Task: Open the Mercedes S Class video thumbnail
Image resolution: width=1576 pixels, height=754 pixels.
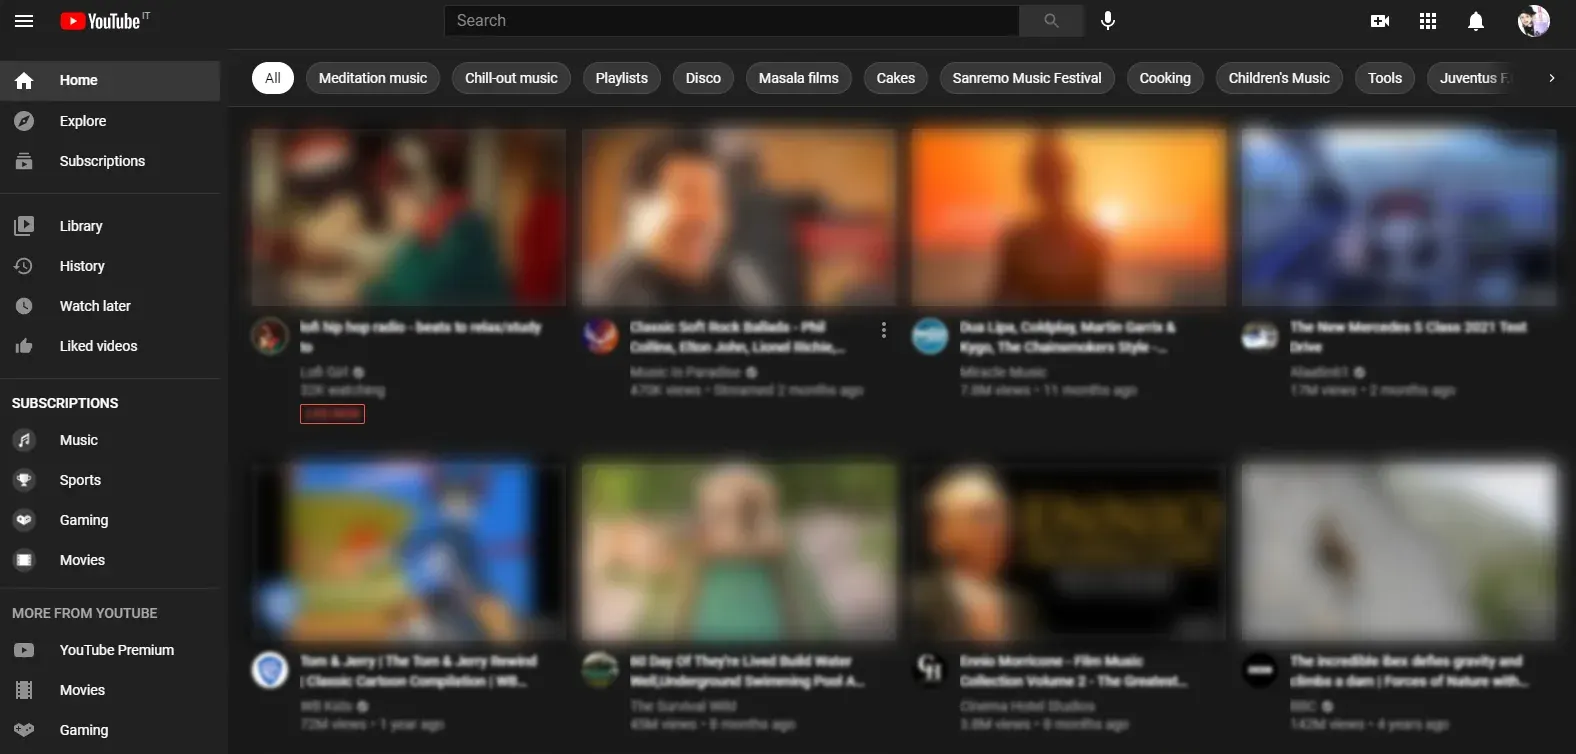Action: pyautogui.click(x=1399, y=217)
